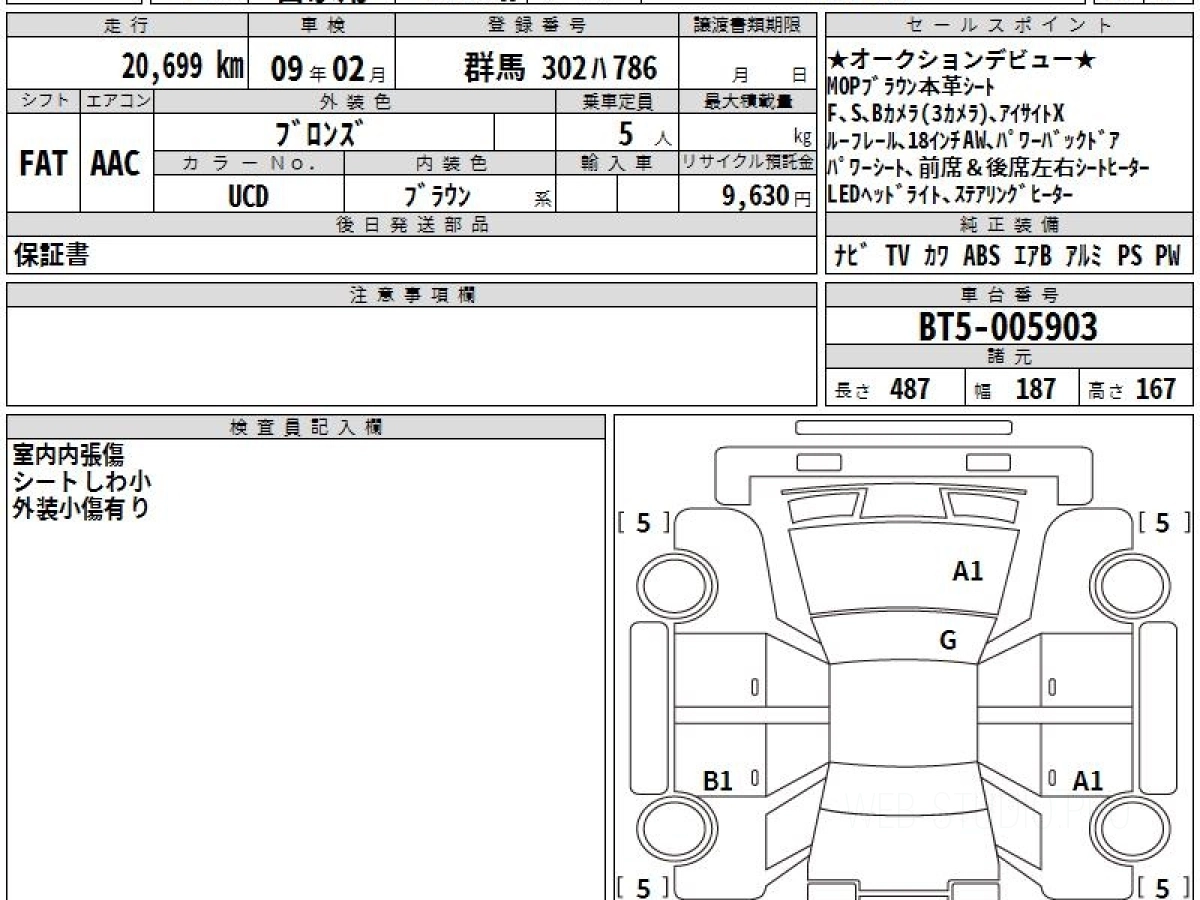Select the パワーシート seat heater line
The width and height of the screenshot is (1200, 900).
(989, 167)
